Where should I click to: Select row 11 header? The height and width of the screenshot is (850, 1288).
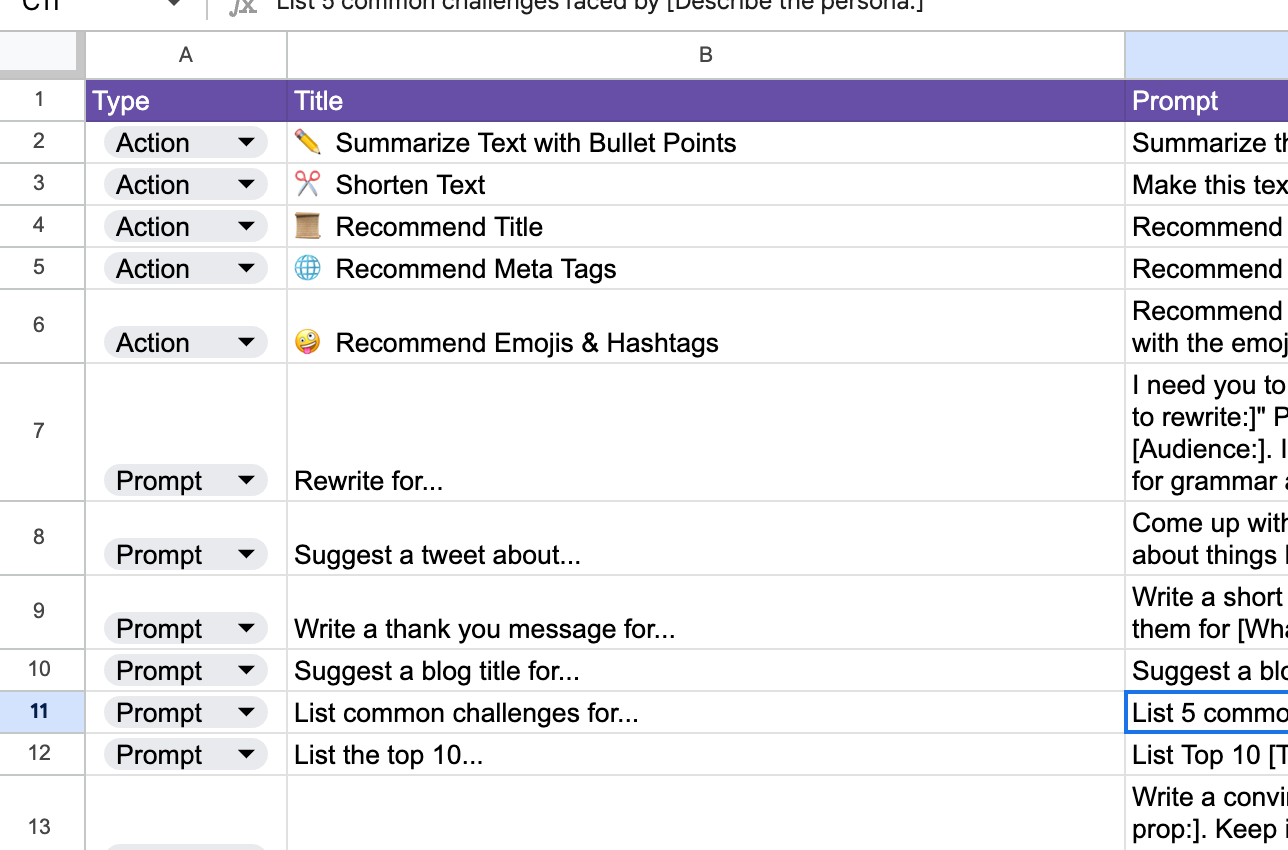(39, 712)
